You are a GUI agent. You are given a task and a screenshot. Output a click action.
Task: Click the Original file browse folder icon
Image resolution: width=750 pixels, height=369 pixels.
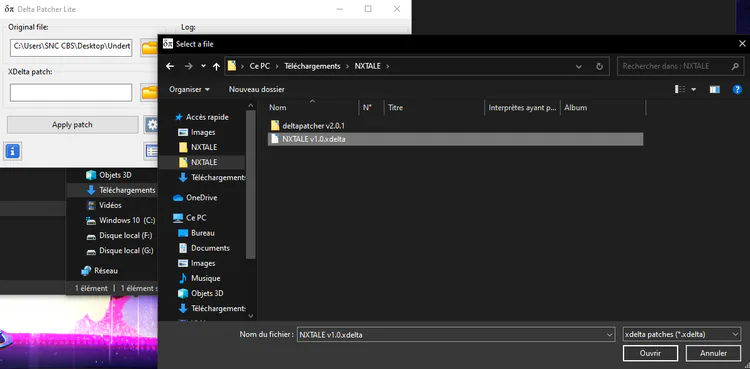pos(150,48)
